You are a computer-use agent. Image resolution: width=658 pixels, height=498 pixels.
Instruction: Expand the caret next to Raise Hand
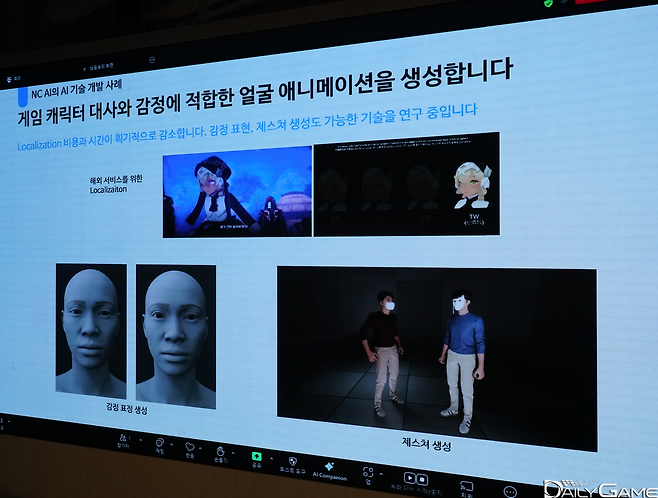tap(233, 453)
